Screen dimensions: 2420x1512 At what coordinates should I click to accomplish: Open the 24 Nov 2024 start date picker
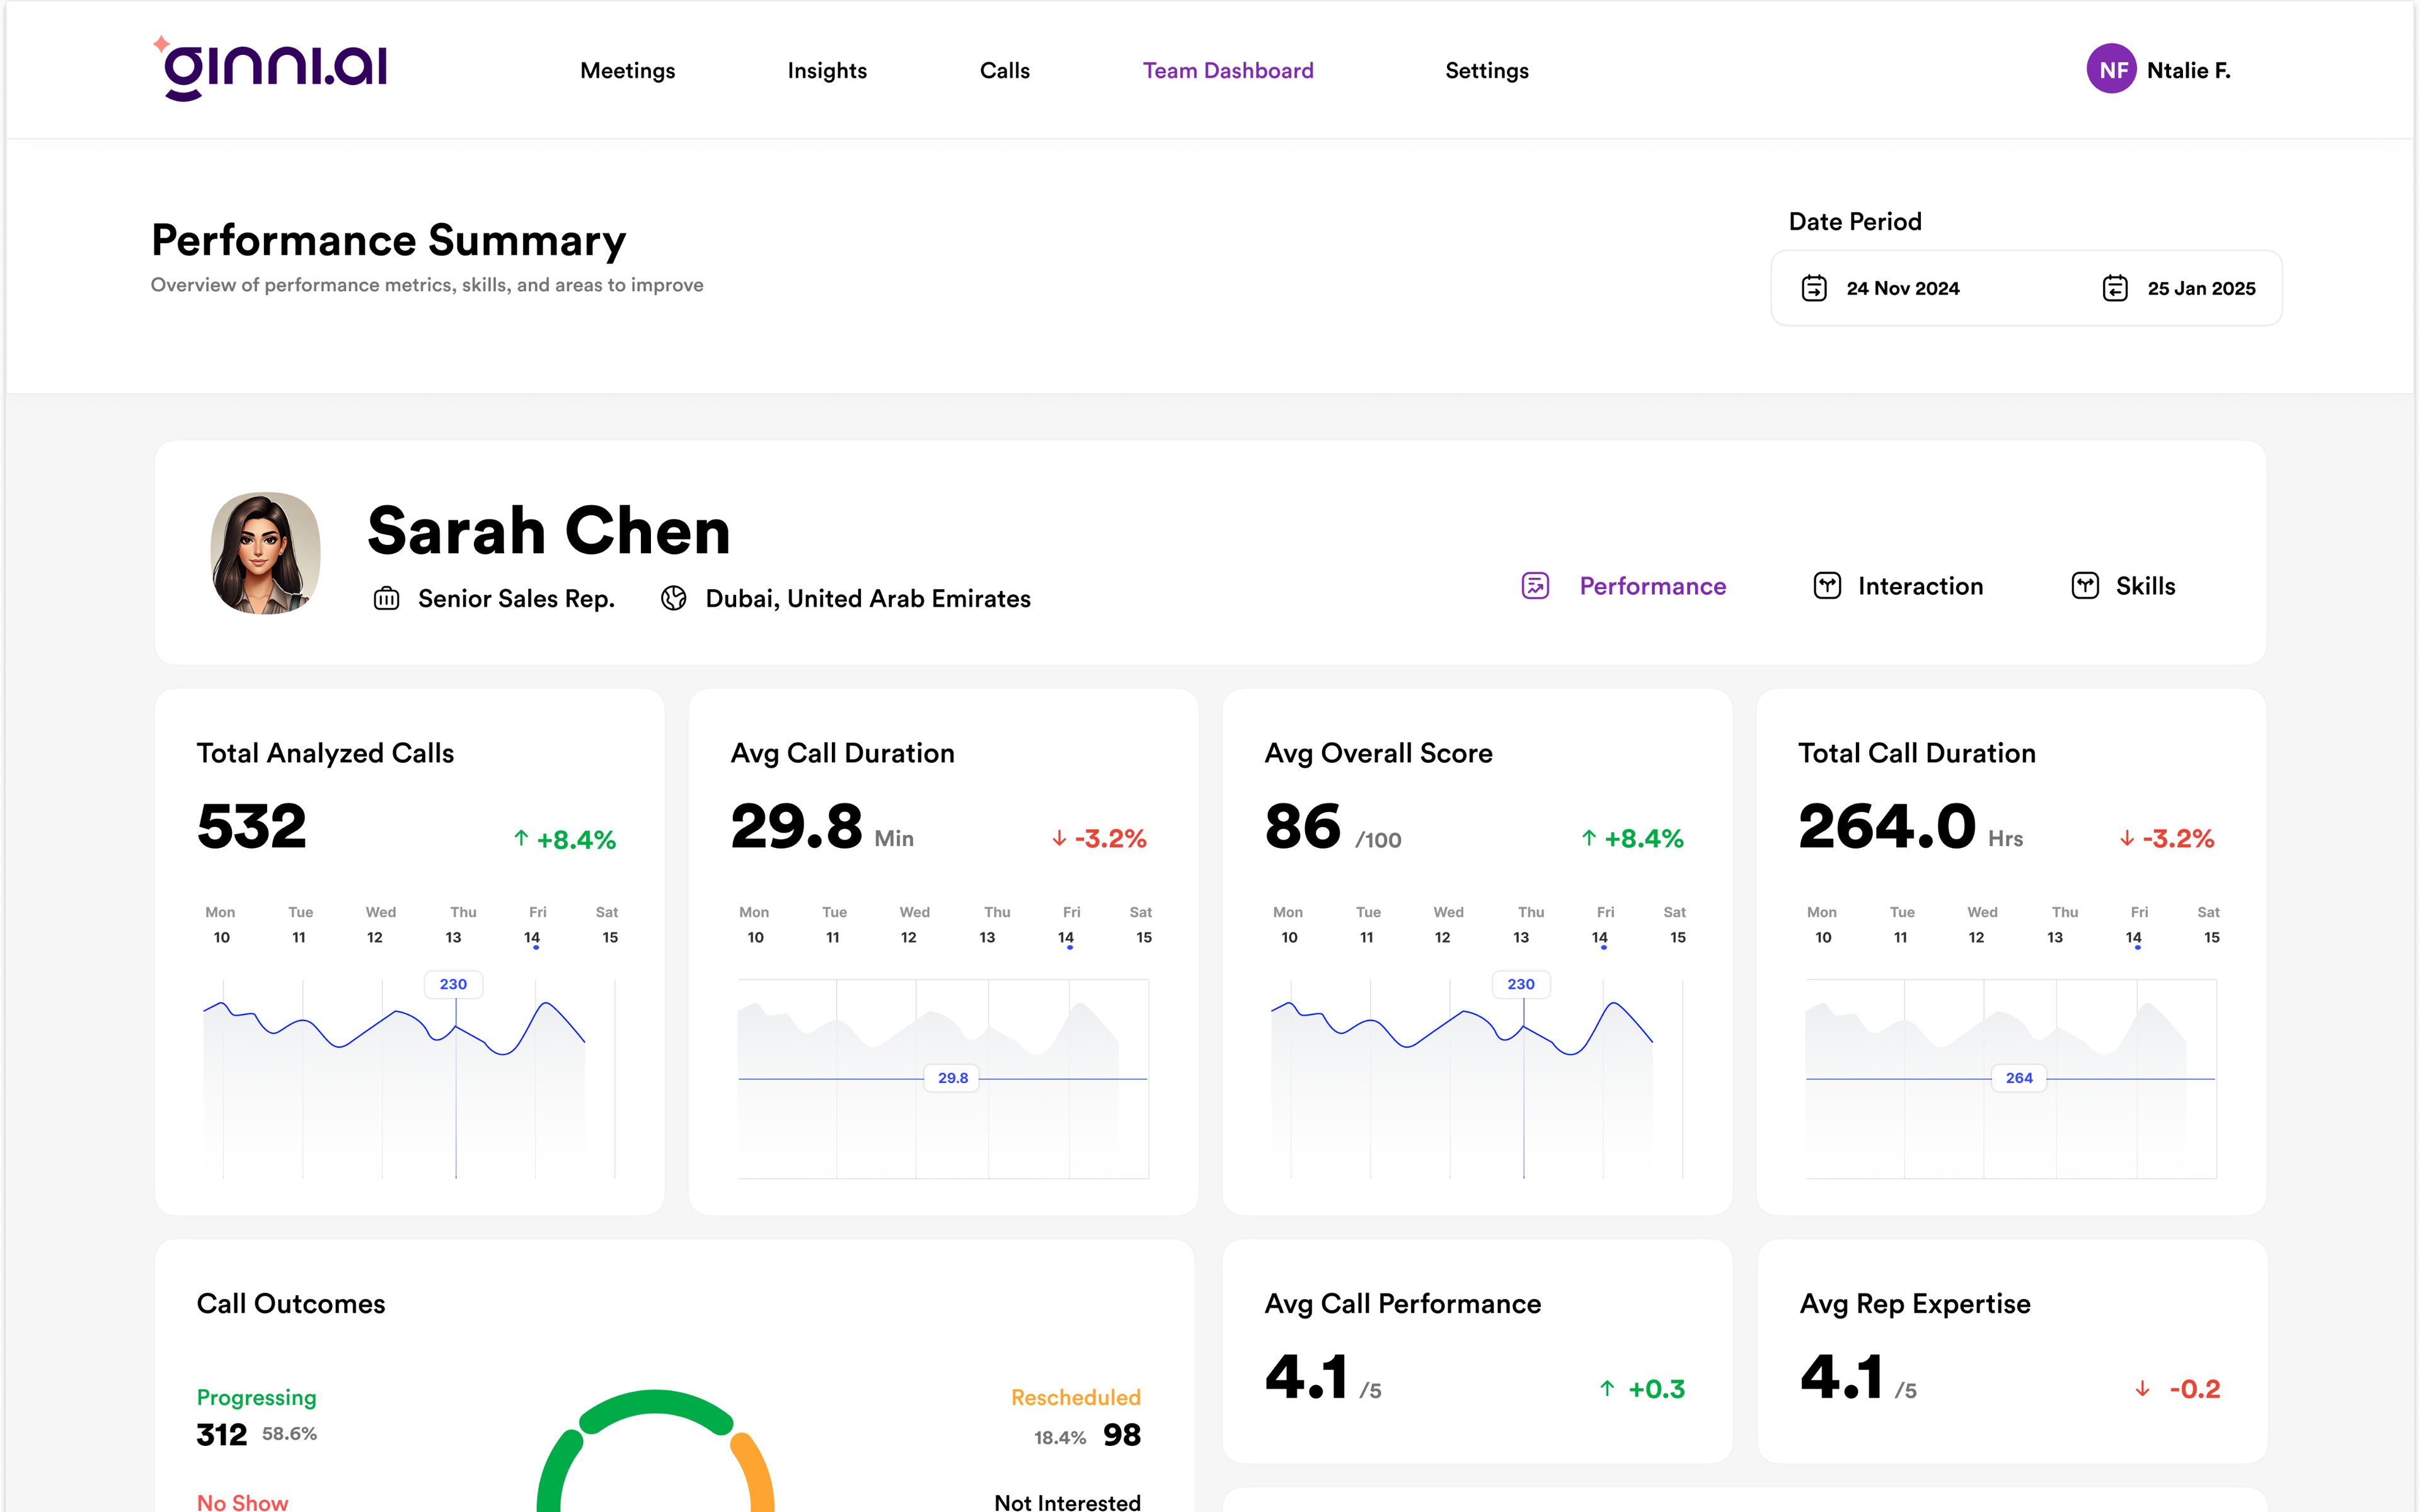click(x=1902, y=288)
